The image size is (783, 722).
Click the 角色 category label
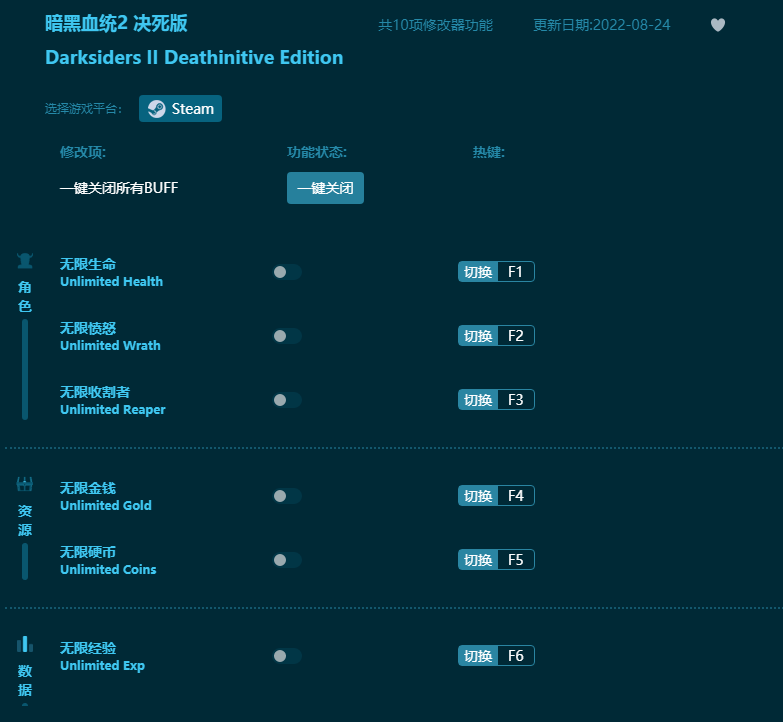pos(25,297)
